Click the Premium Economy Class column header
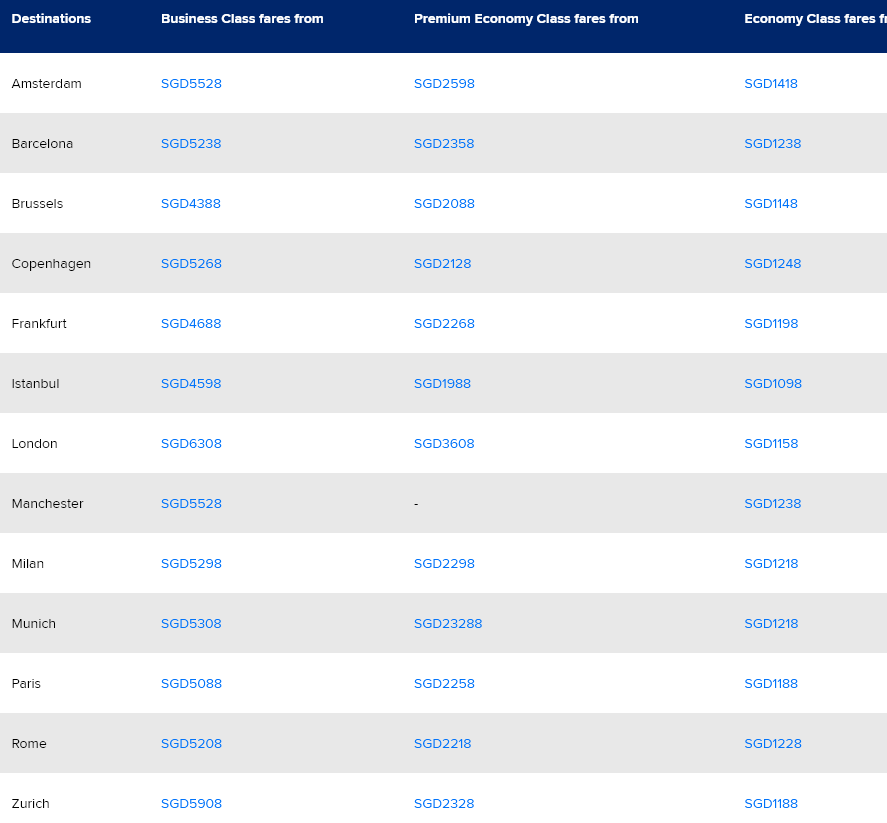The height and width of the screenshot is (823, 887). [526, 19]
